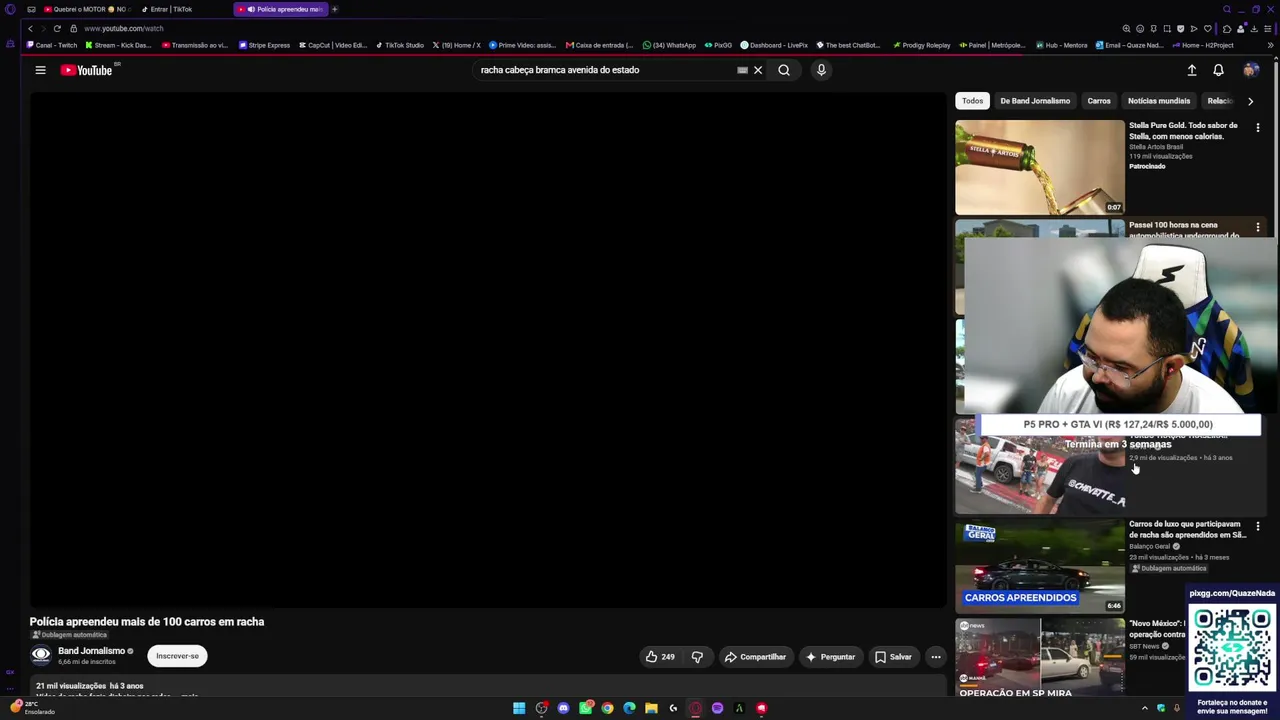Open the Stream - Kick Dashboard bookmark
1280x720 pixels.
[119, 45]
